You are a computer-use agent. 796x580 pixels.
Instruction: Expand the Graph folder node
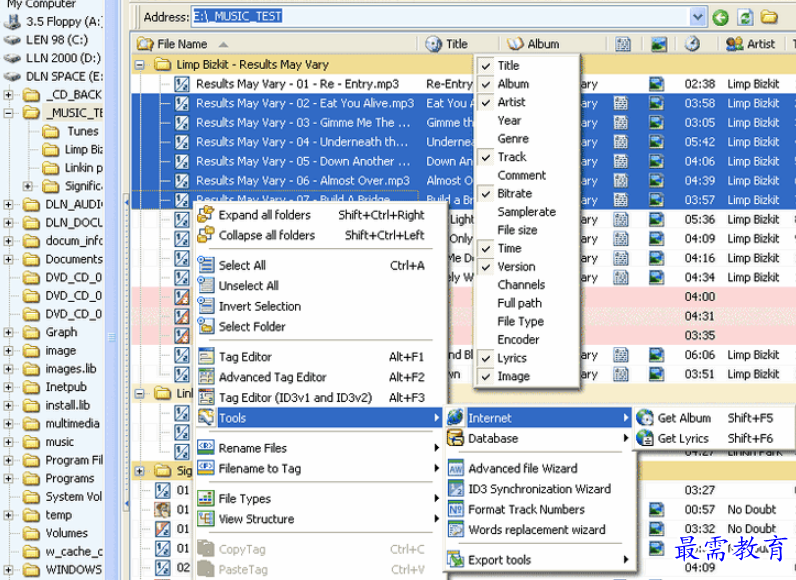click(x=8, y=332)
